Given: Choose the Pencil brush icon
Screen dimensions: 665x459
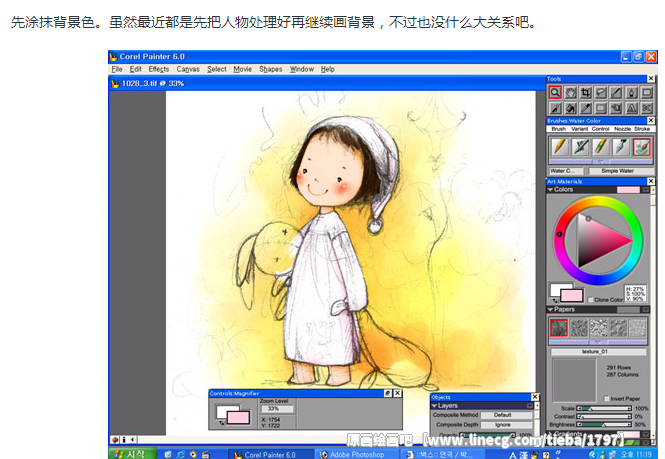Looking at the screenshot, I should coord(559,147).
